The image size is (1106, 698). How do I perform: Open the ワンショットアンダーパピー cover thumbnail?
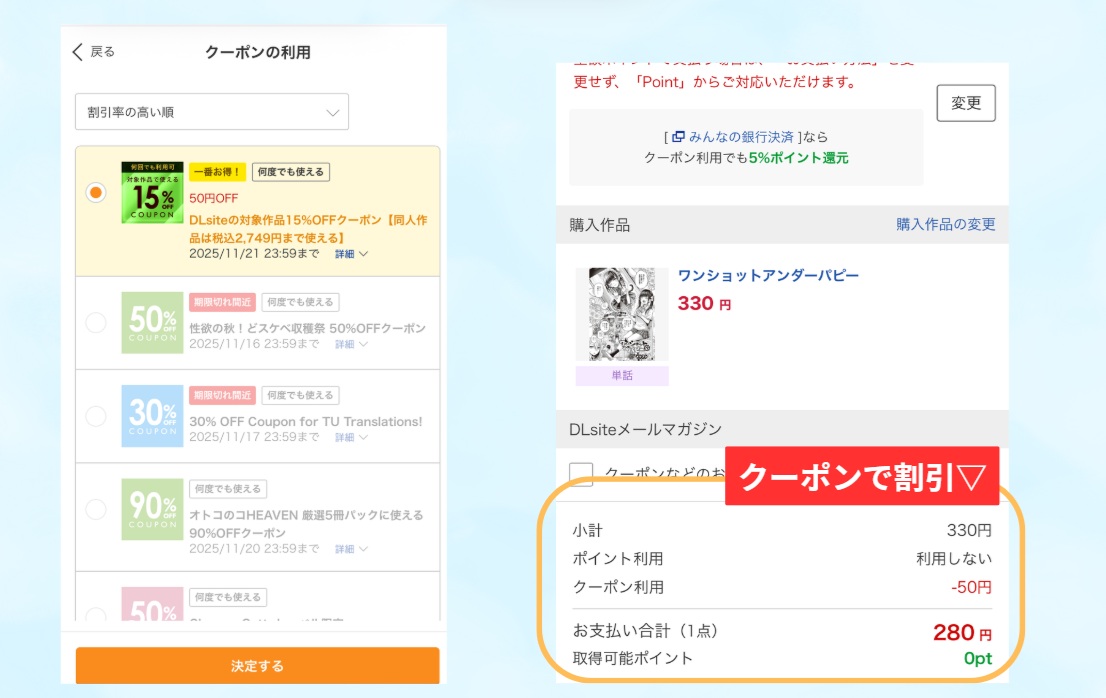(622, 314)
